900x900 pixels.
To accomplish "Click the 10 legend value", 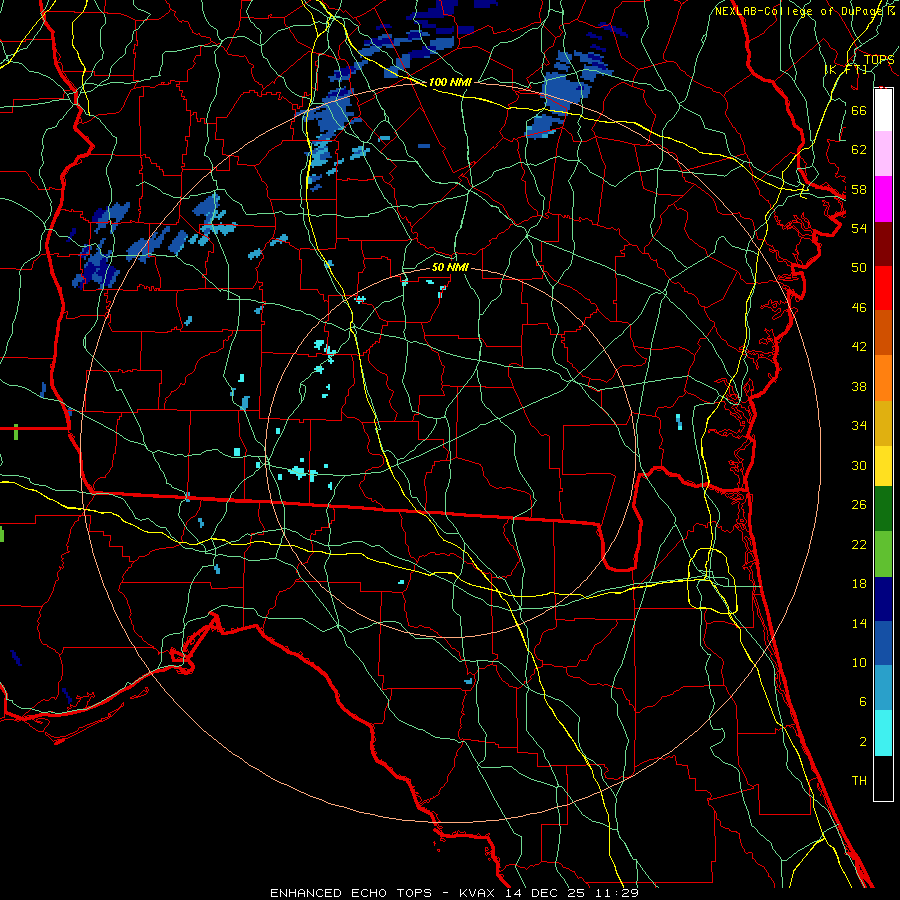I will 859,662.
